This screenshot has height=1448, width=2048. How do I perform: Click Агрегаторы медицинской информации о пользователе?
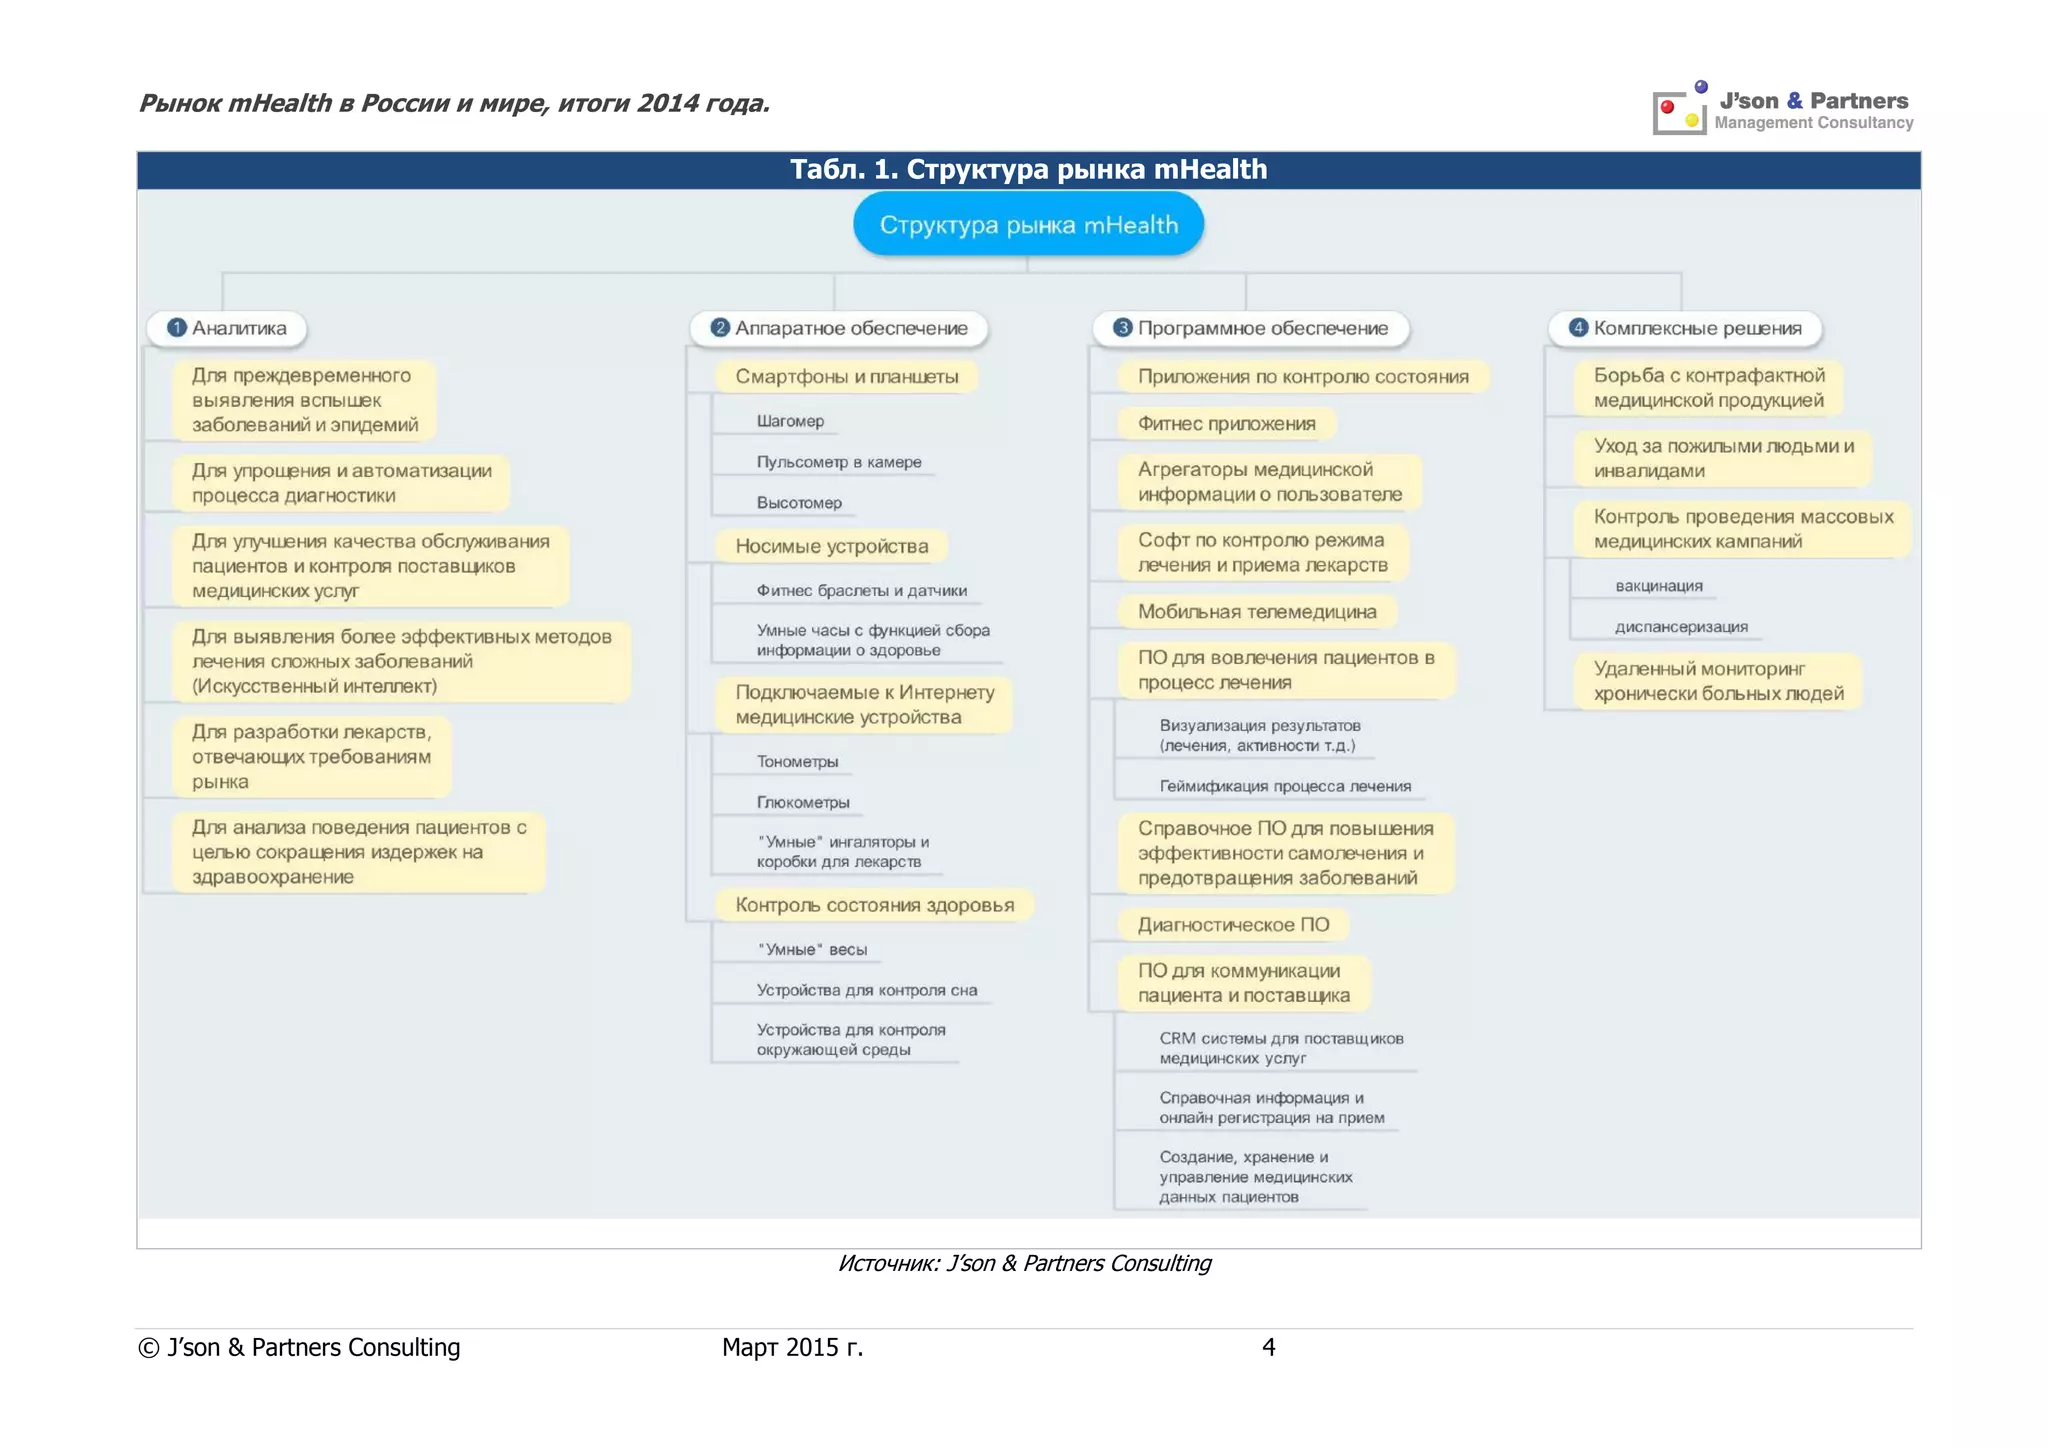pyautogui.click(x=1269, y=482)
